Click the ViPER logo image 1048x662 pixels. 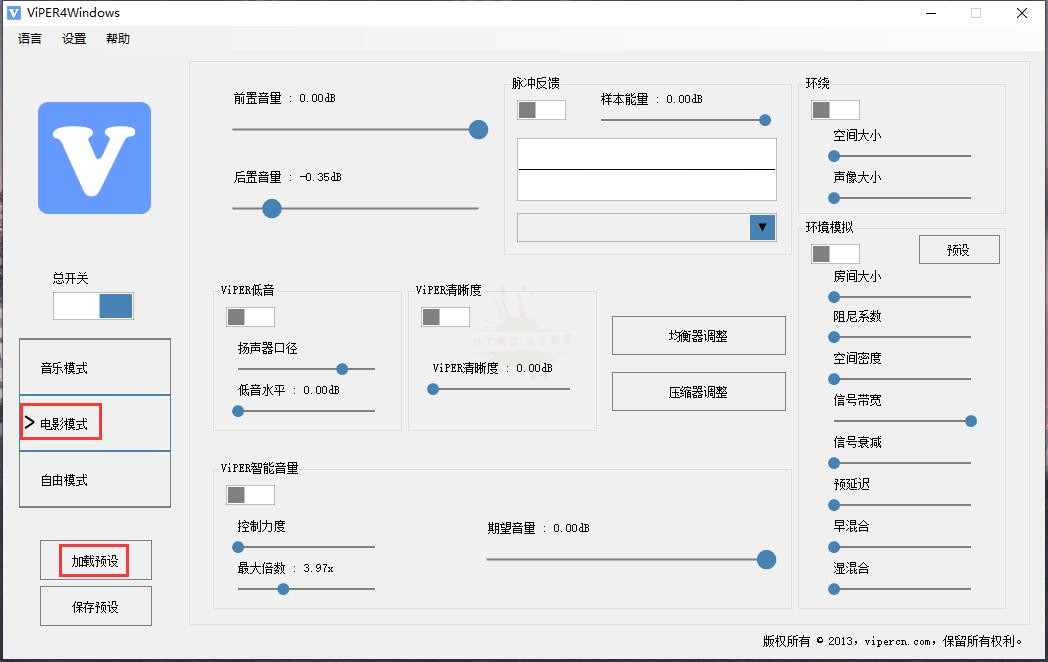pos(94,158)
